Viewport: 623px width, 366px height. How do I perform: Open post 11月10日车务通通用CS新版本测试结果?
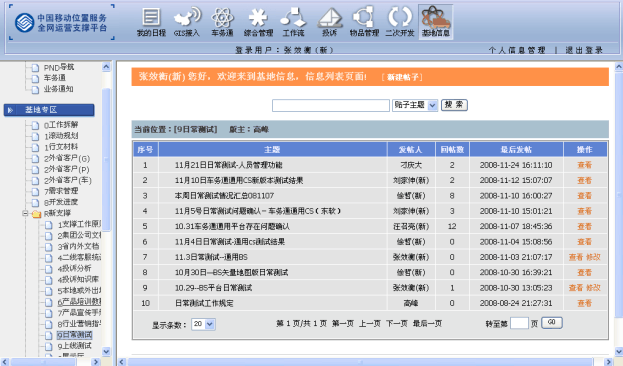239,180
